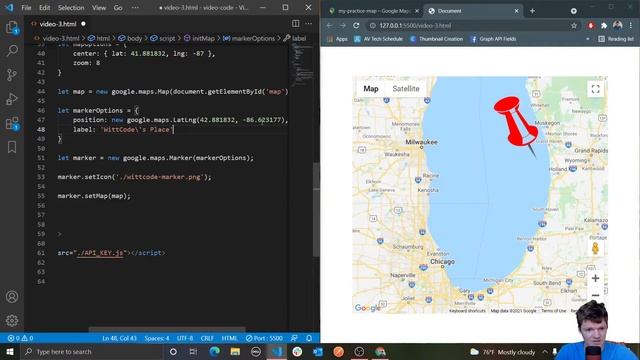Screen dimensions: 640x360
Task: Open the Explorer view in VS Code
Action: click(12, 28)
